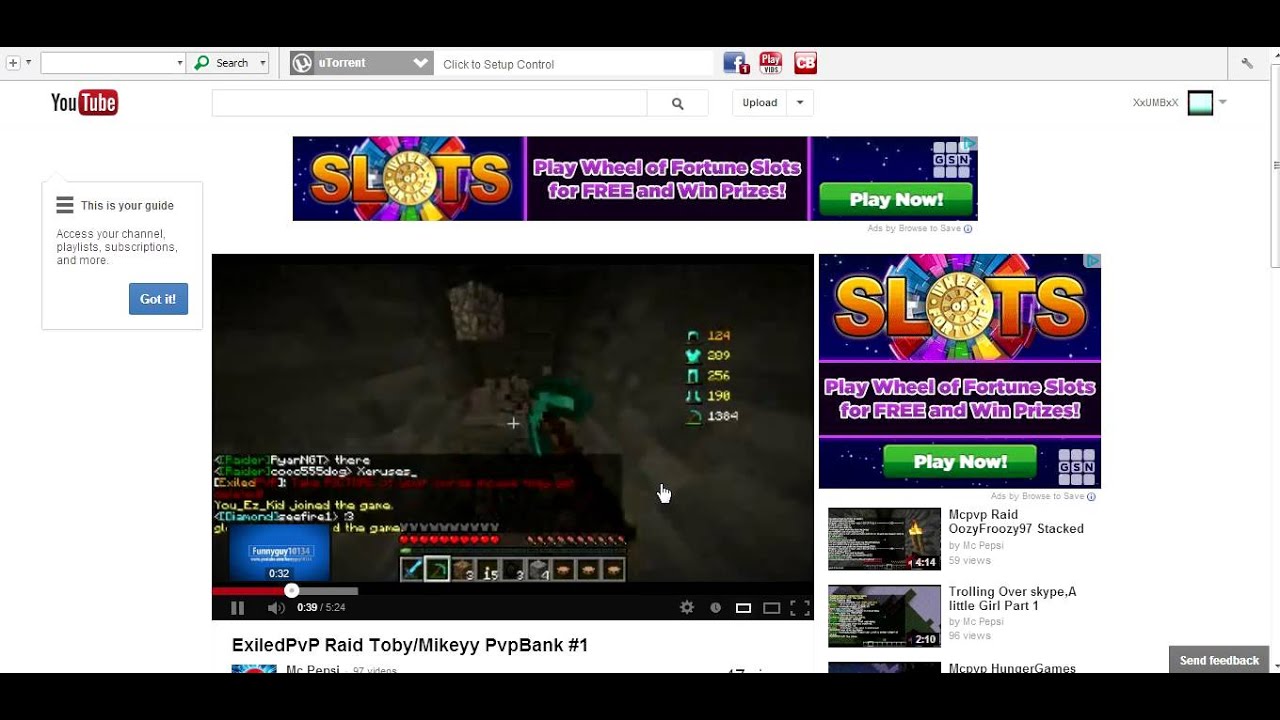Image resolution: width=1280 pixels, height=720 pixels.
Task: Click the video progress scrubber handle
Action: pos(291,591)
